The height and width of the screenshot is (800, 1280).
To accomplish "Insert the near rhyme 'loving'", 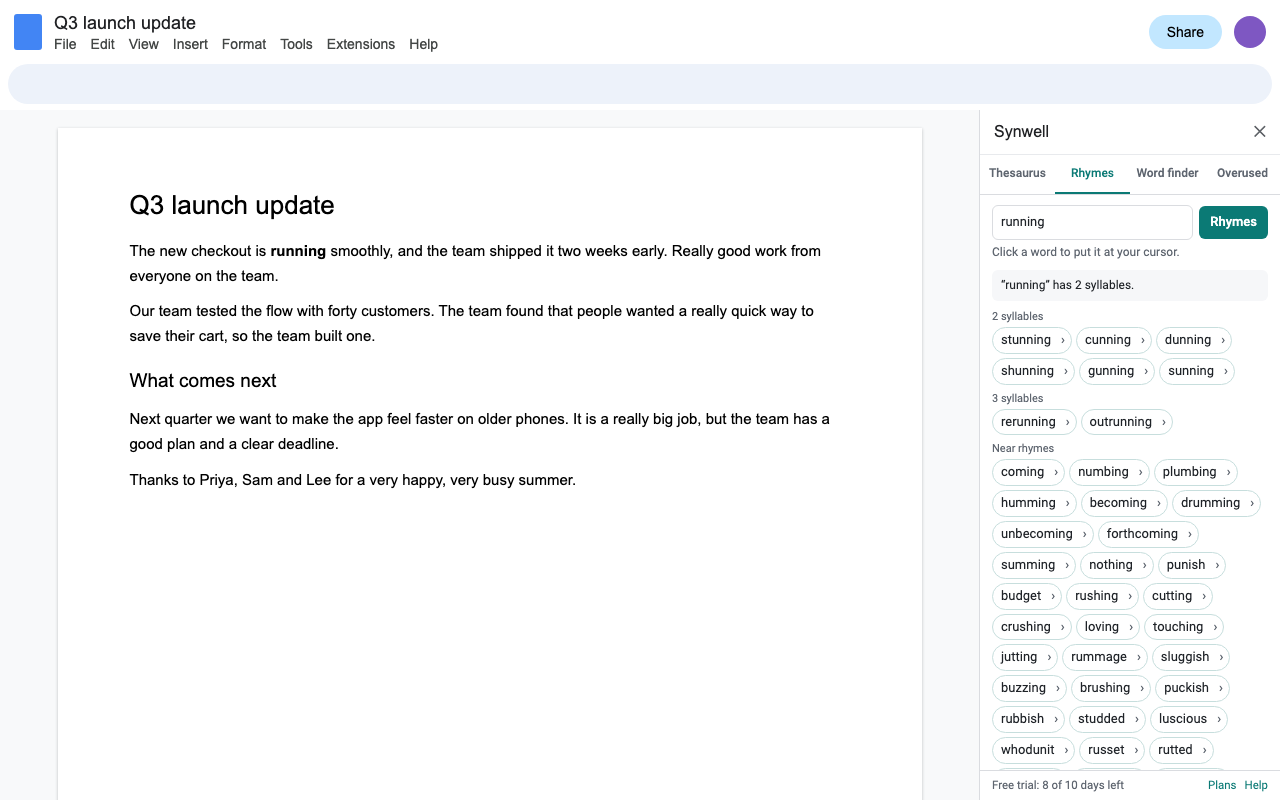I will pyautogui.click(x=1102, y=627).
